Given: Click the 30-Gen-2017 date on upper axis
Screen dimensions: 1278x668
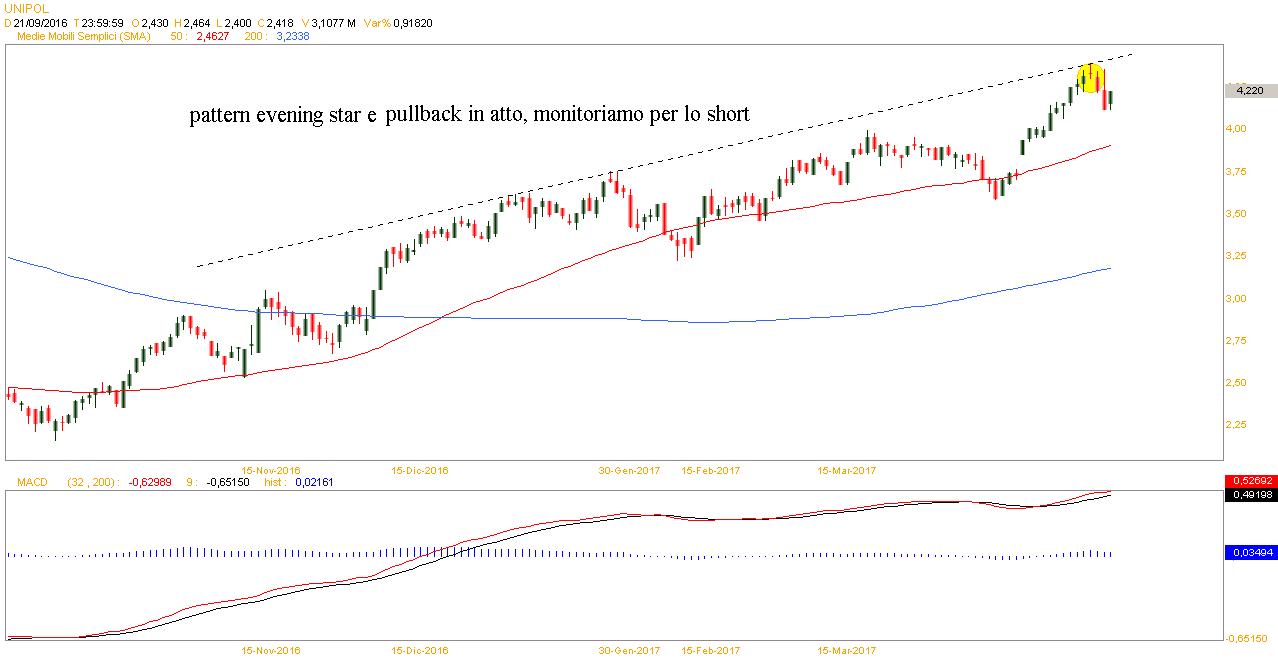Looking at the screenshot, I should click(x=629, y=469).
